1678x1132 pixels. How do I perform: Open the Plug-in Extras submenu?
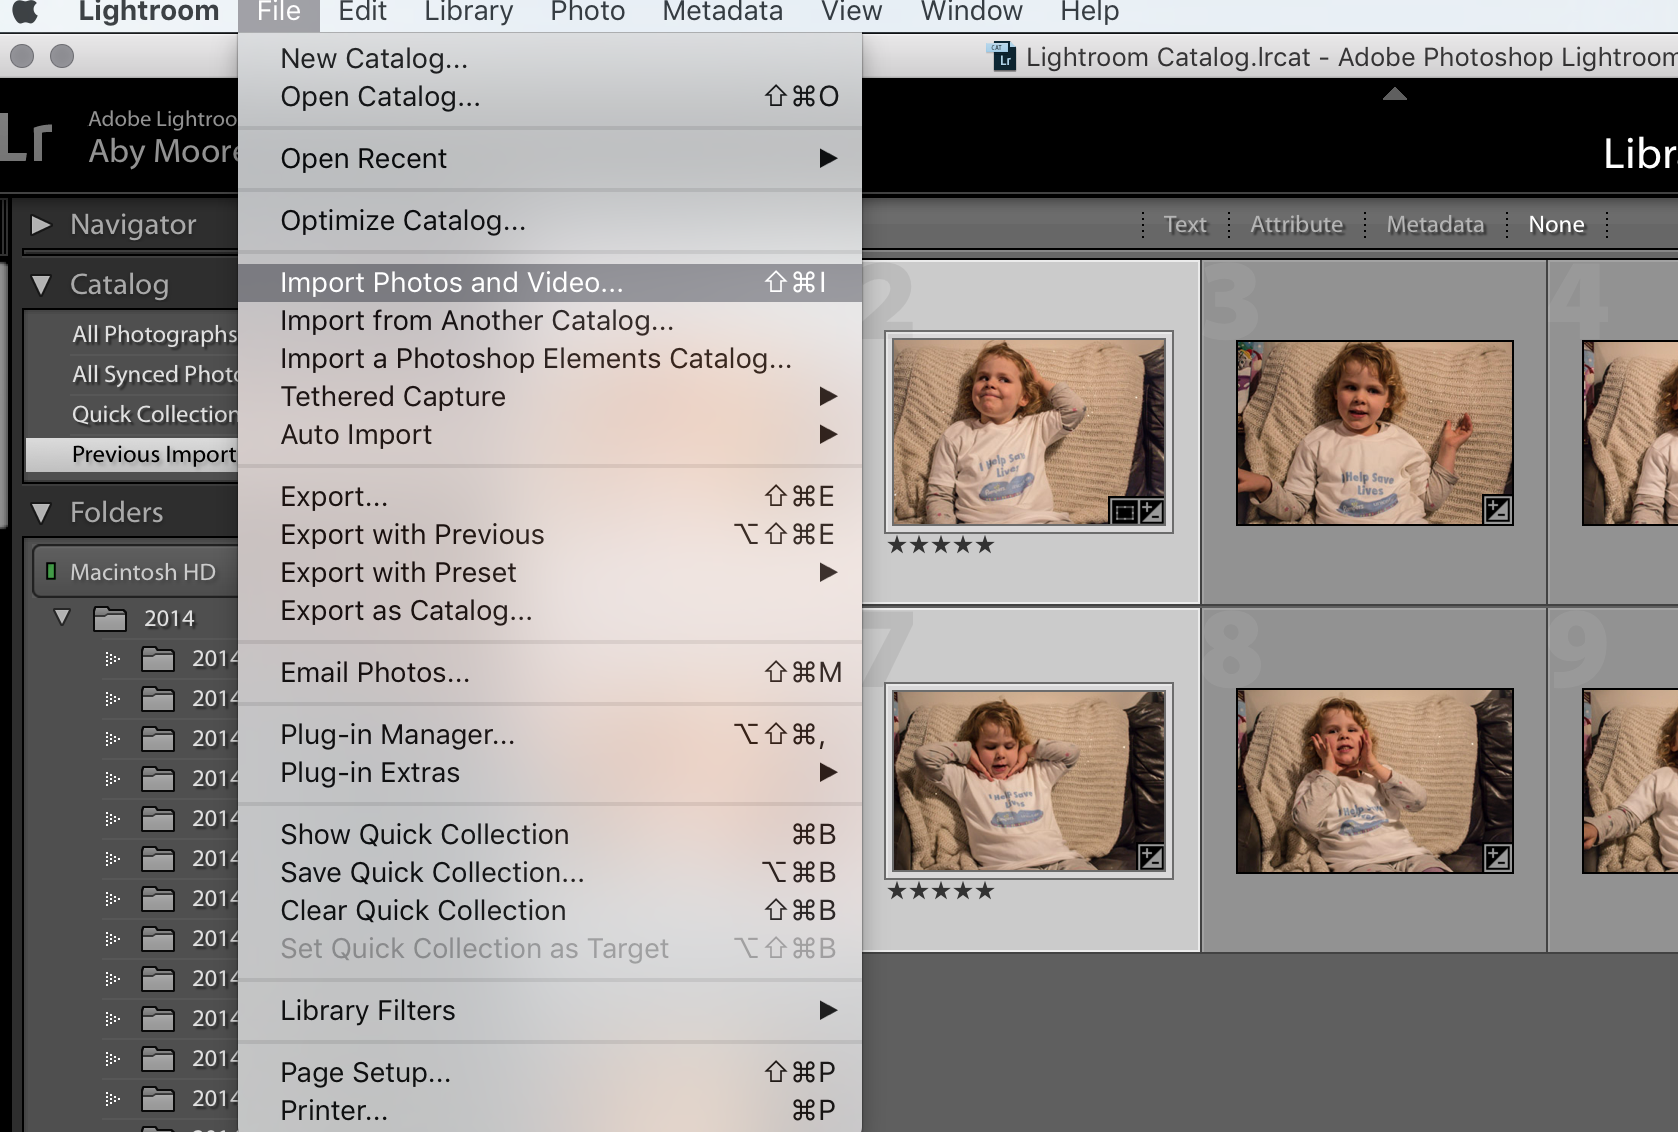[550, 773]
